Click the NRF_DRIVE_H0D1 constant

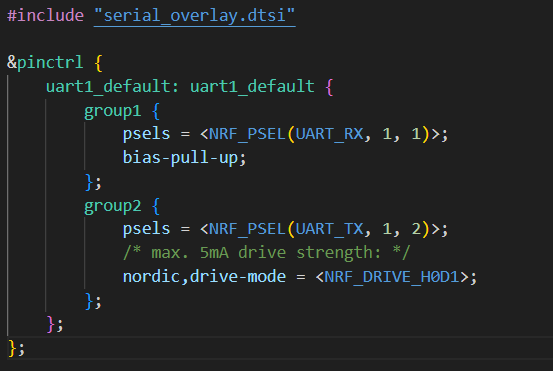pyautogui.click(x=392, y=277)
